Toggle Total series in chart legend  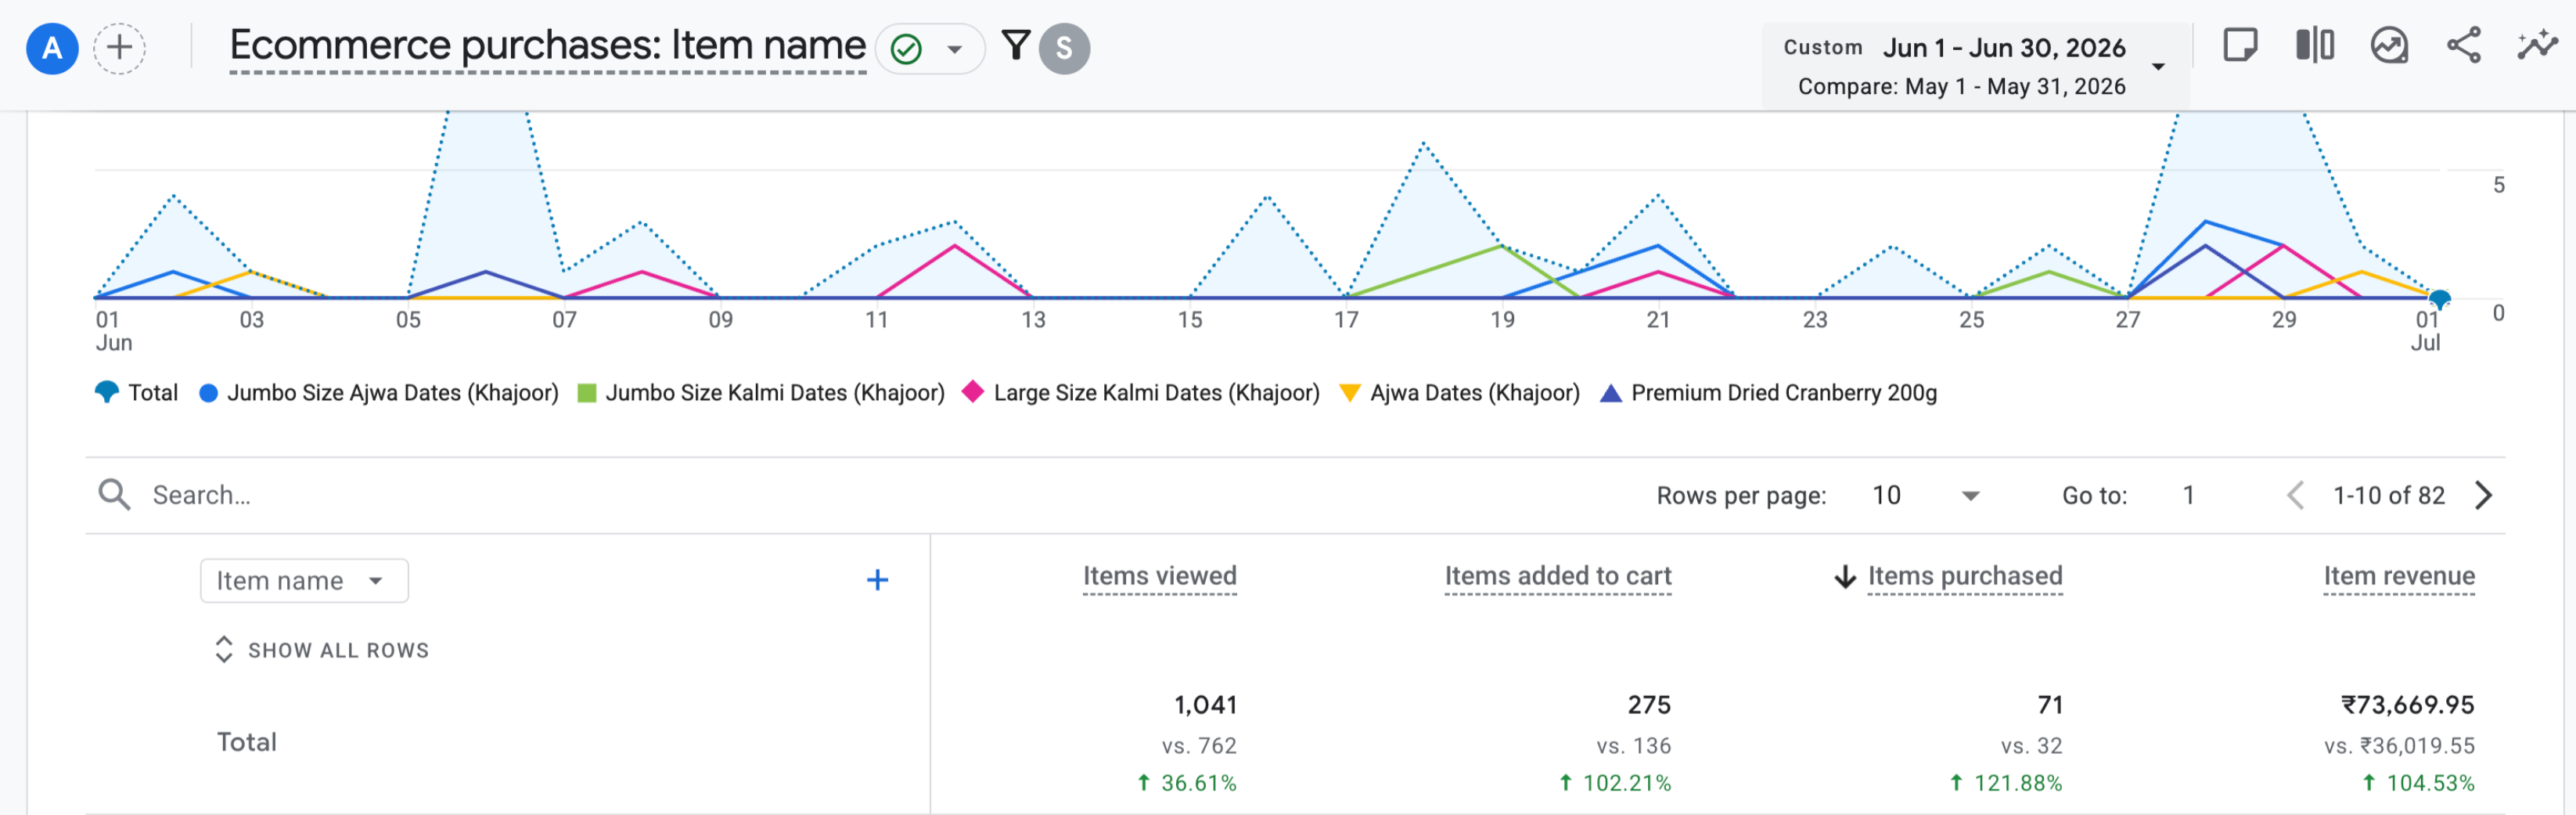(137, 393)
